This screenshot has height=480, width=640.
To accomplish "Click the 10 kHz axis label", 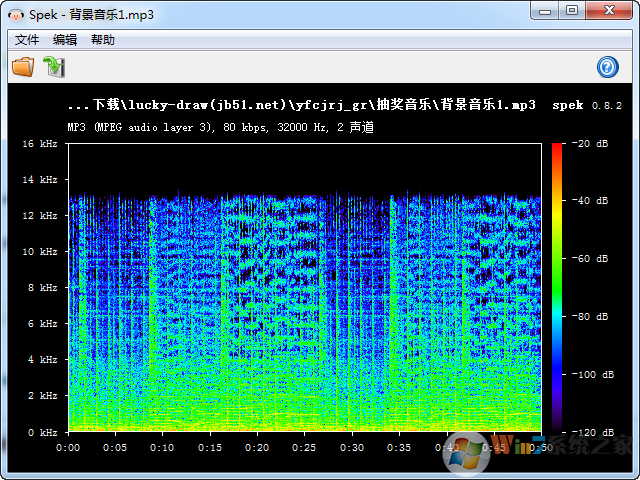I will click(40, 251).
